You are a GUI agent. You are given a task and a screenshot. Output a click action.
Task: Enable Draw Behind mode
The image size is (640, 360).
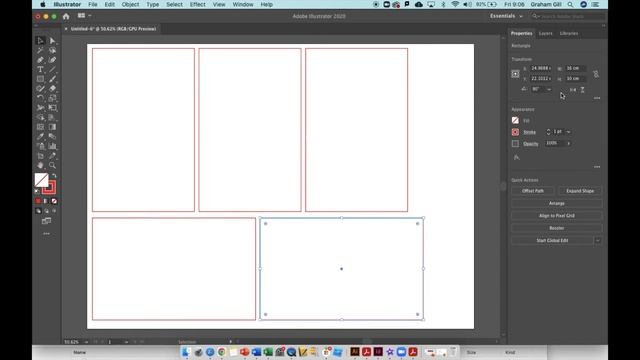pyautogui.click(x=46, y=211)
